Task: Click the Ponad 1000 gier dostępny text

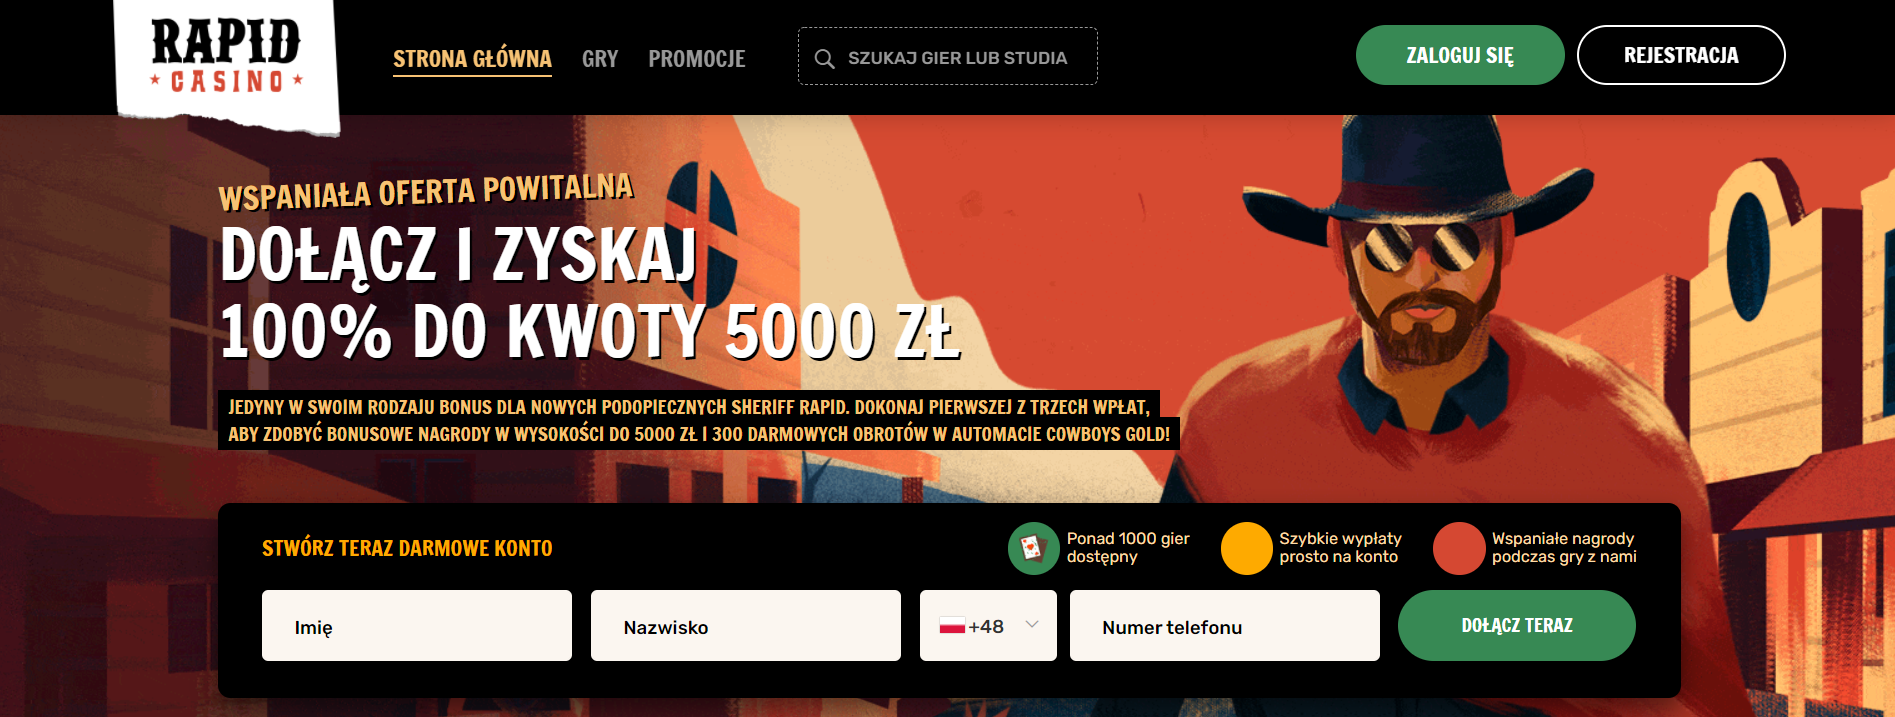Action: point(1128,547)
